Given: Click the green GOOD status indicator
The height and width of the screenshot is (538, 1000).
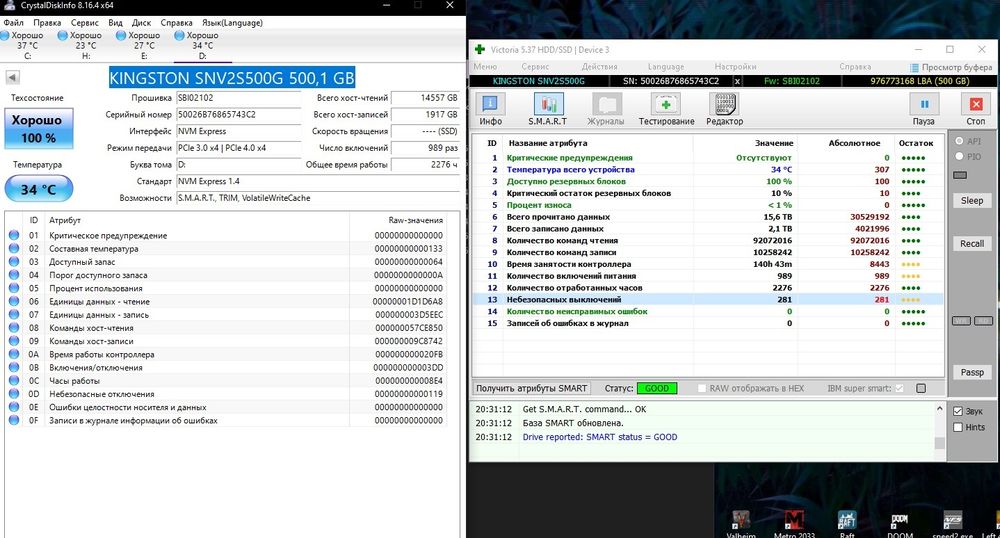Looking at the screenshot, I should pyautogui.click(x=657, y=388).
